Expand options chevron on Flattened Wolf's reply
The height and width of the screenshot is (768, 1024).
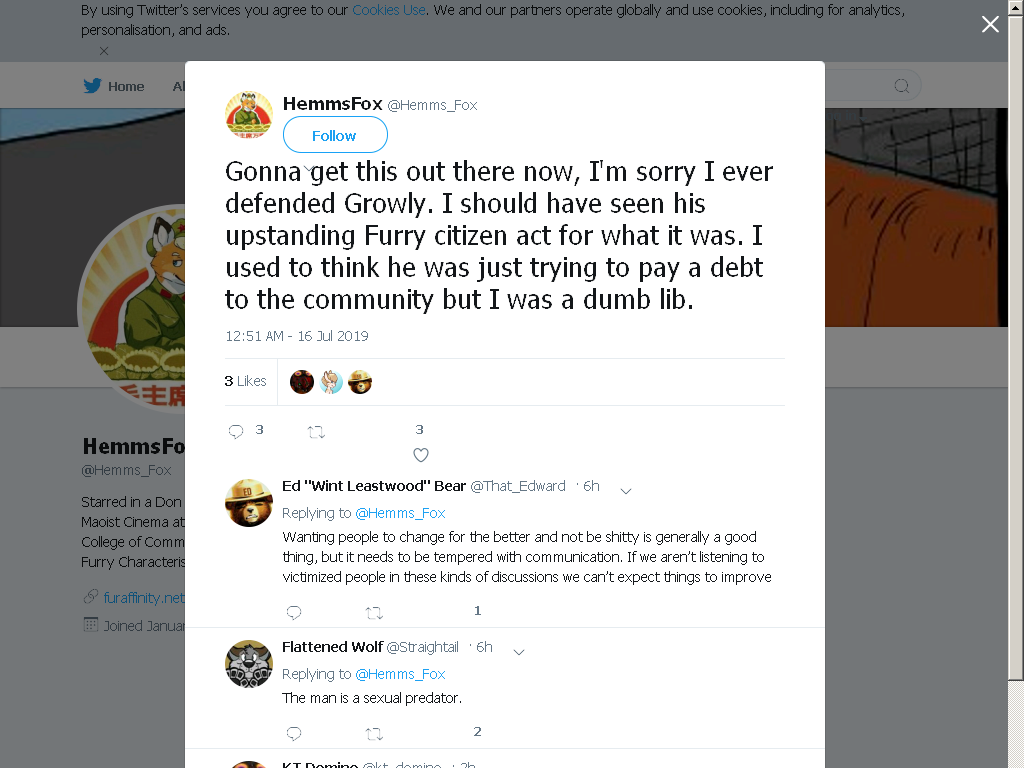click(519, 652)
